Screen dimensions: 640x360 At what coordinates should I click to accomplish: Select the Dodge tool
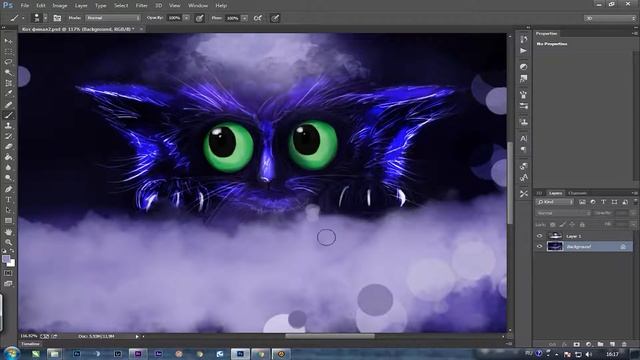click(8, 178)
